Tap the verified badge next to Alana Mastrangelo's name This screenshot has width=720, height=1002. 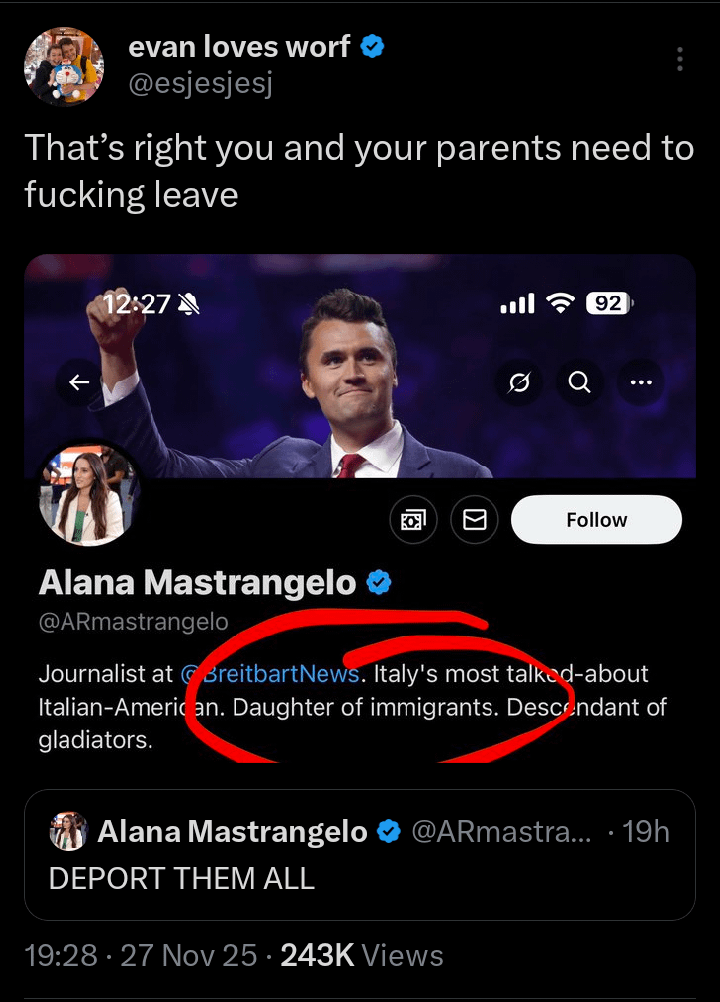(379, 582)
